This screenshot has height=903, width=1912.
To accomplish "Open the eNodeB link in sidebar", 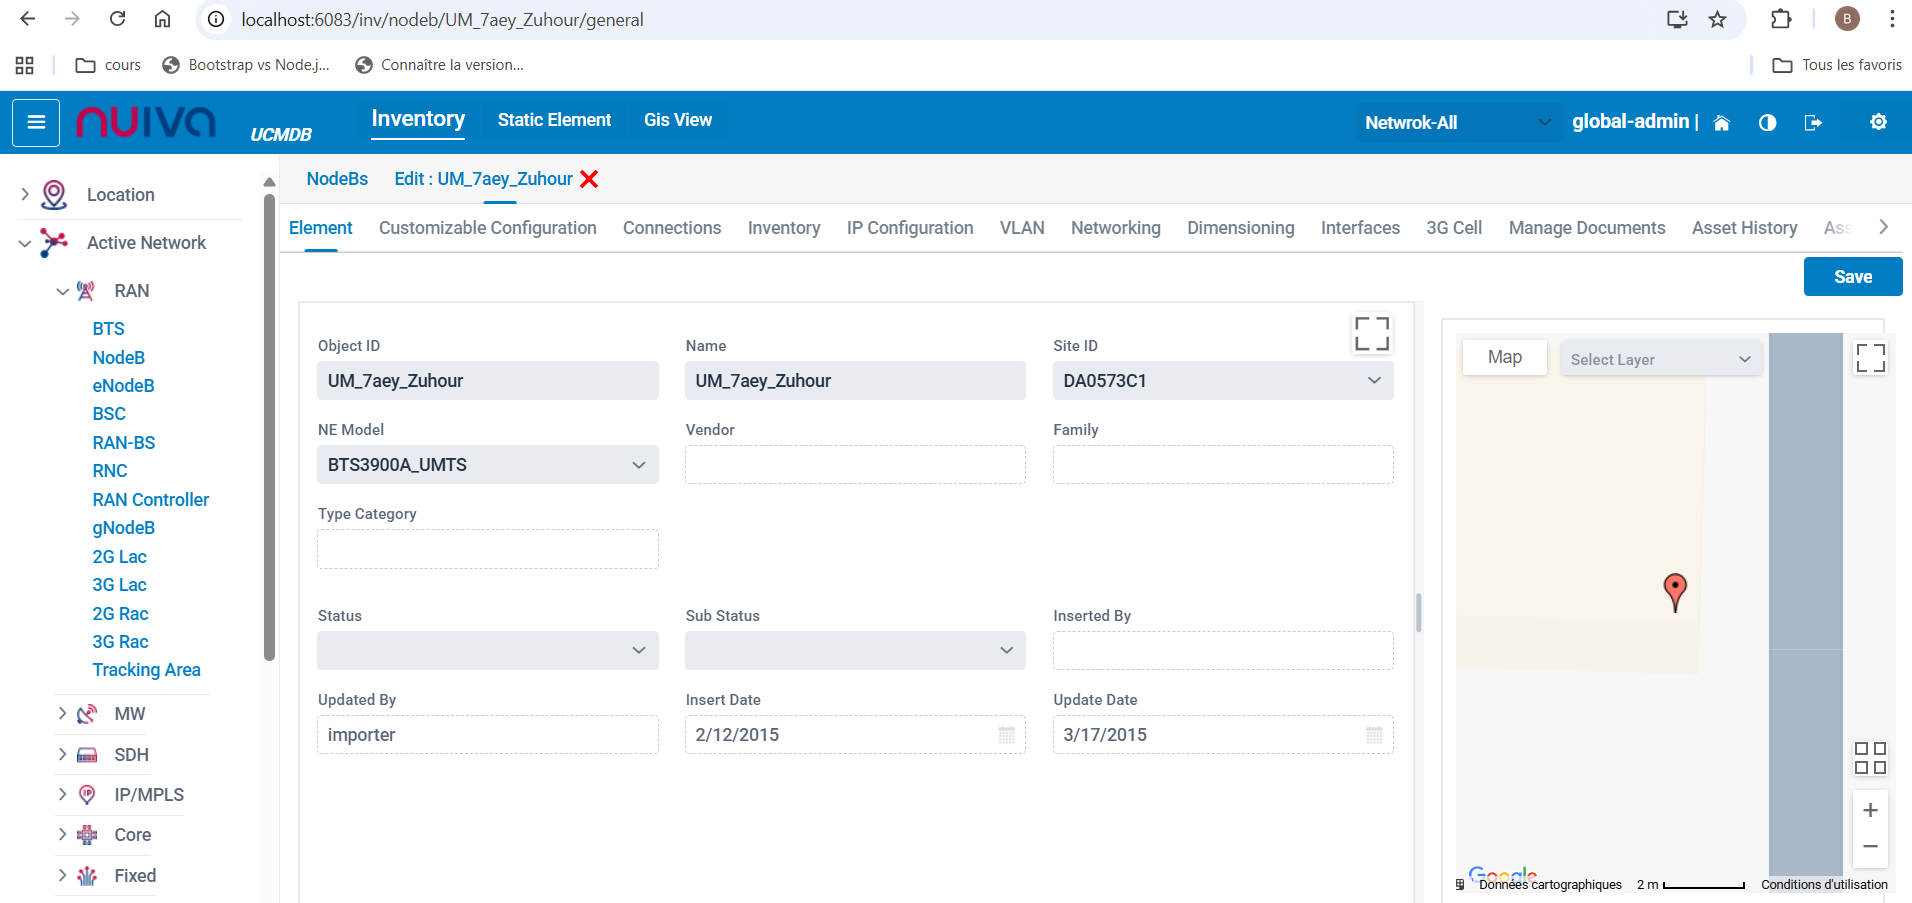I will pos(123,386).
